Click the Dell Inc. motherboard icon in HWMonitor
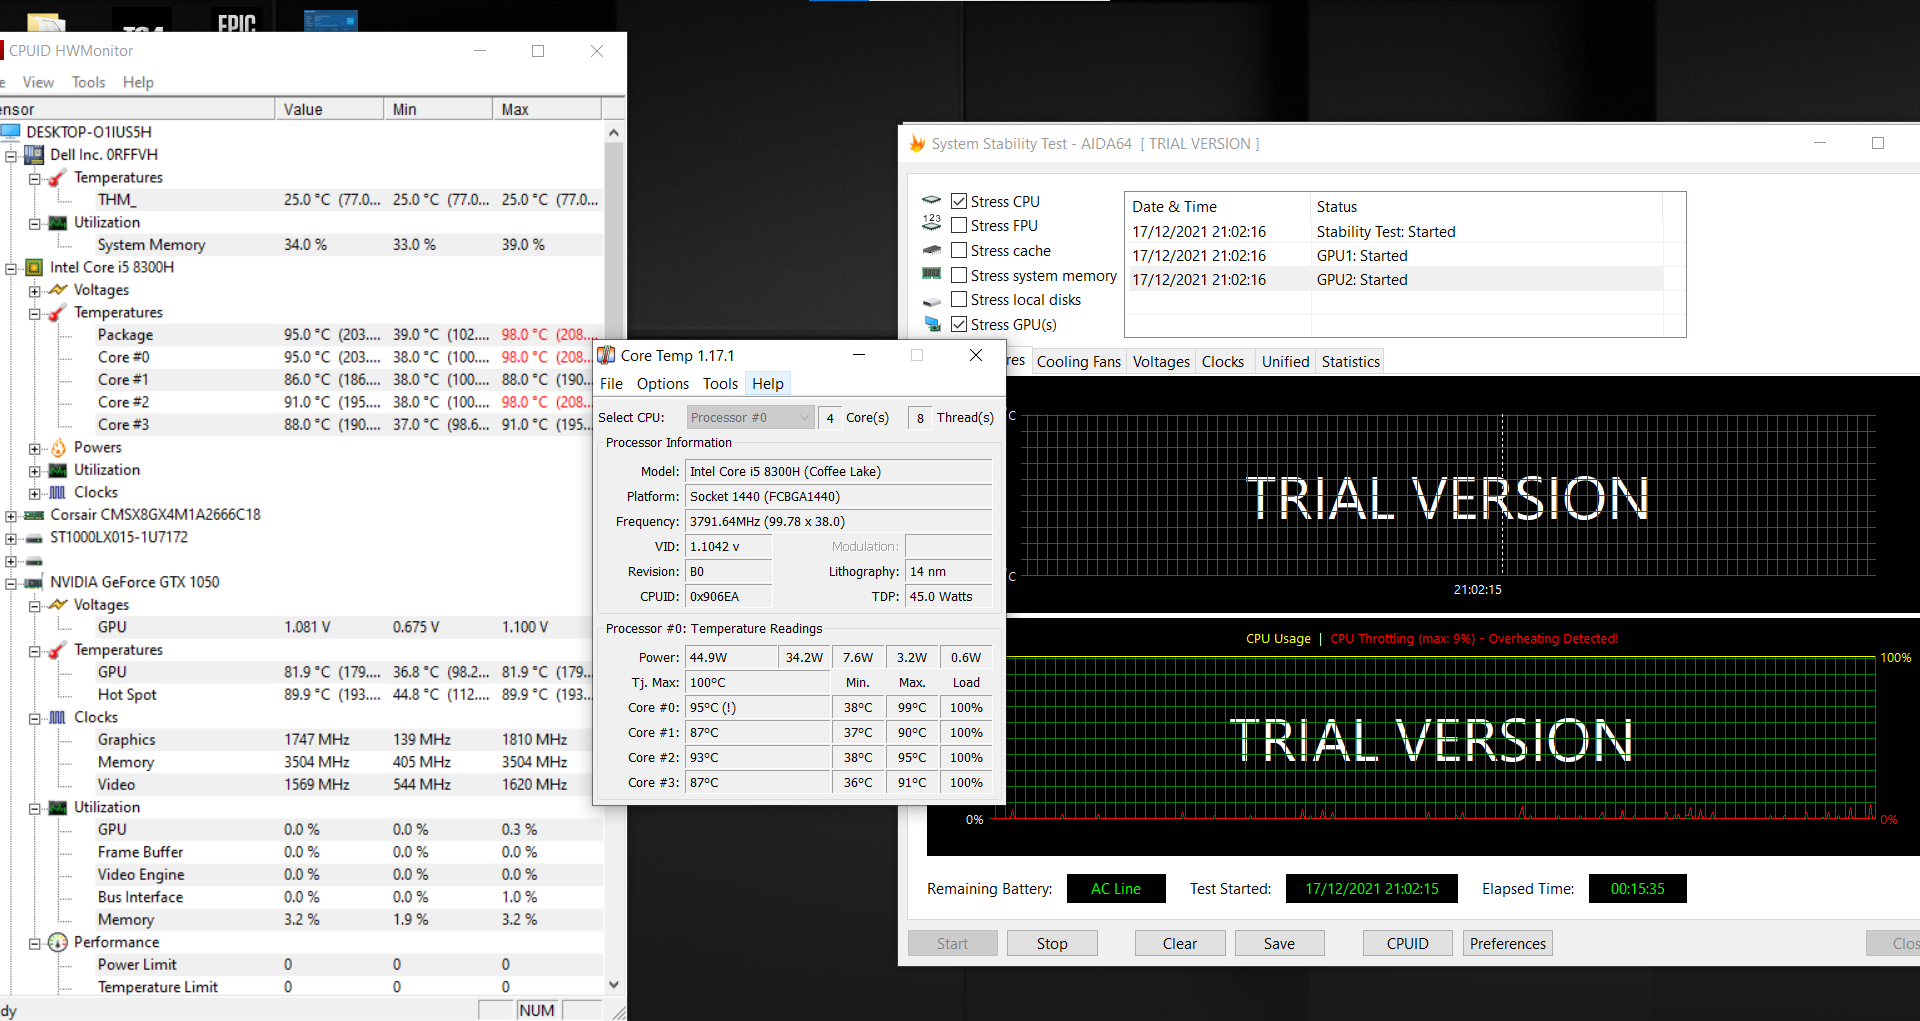The height and width of the screenshot is (1021, 1920). (34, 155)
